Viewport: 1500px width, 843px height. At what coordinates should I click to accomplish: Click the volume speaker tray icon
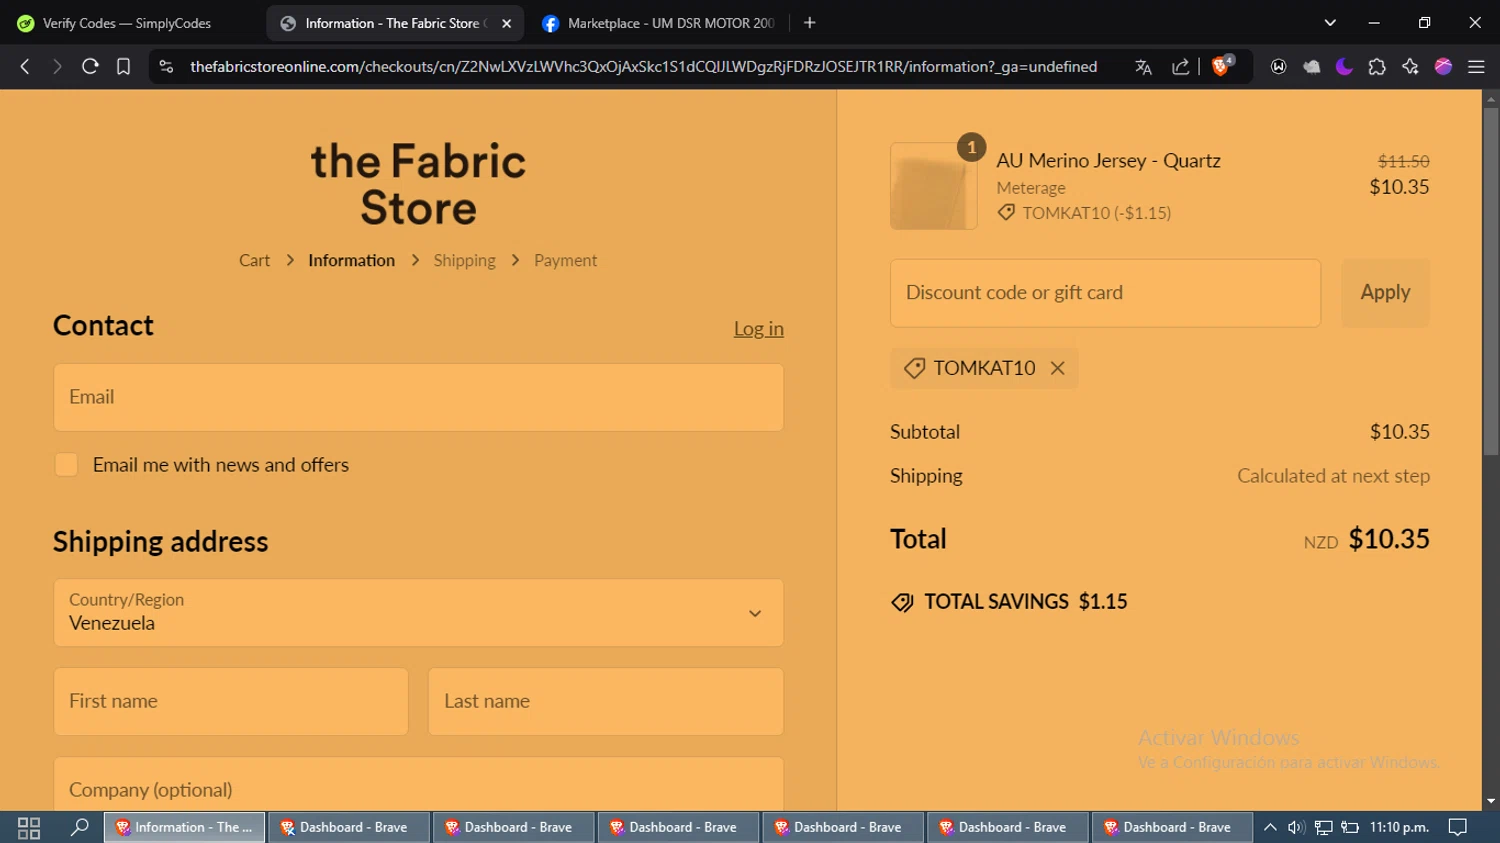click(x=1296, y=827)
